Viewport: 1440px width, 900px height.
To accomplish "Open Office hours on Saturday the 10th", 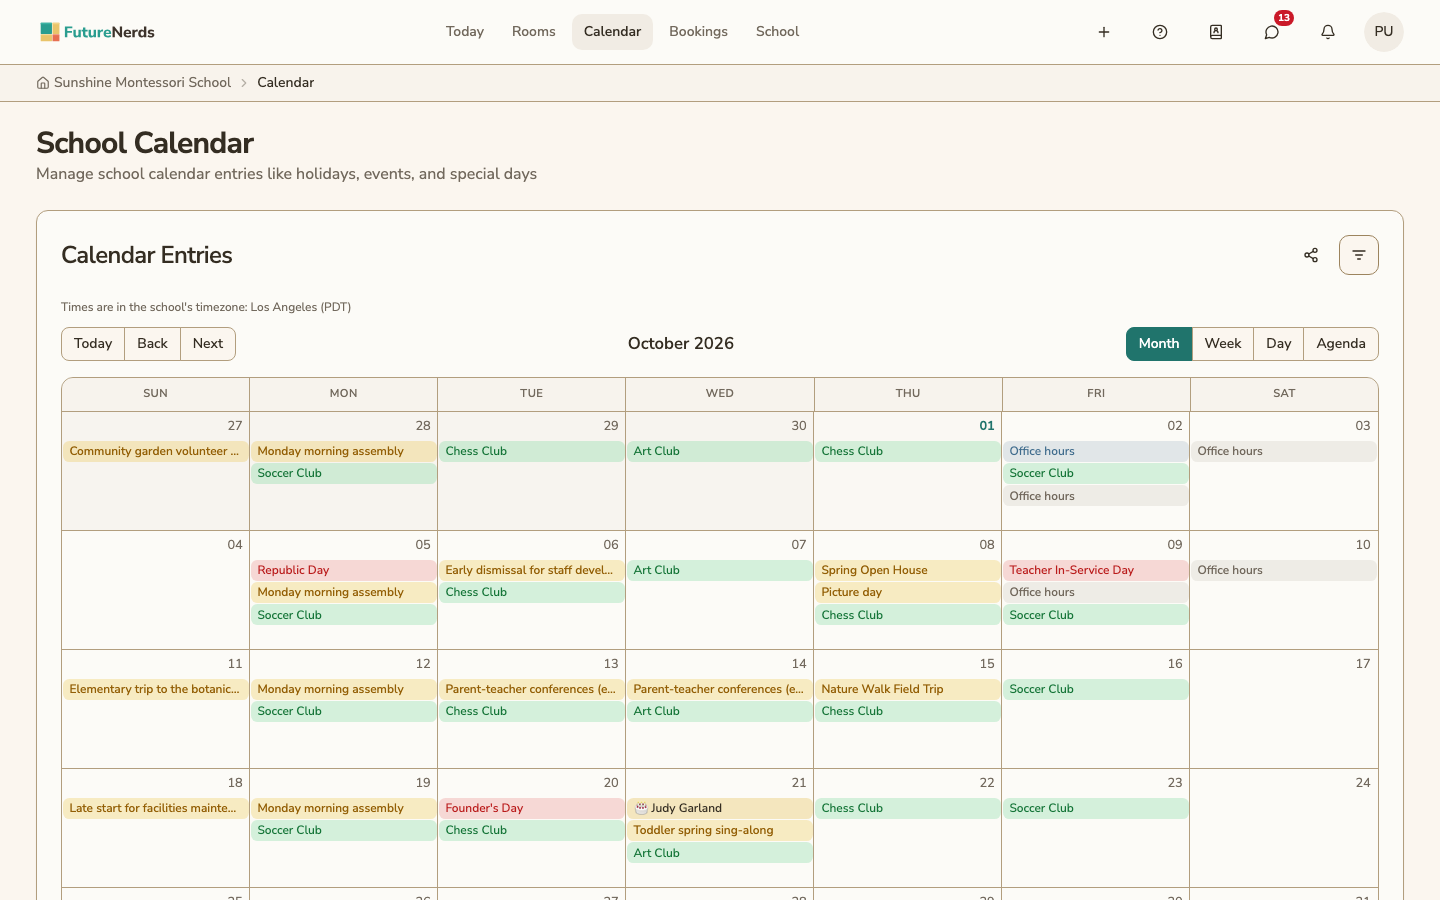I will click(1284, 570).
